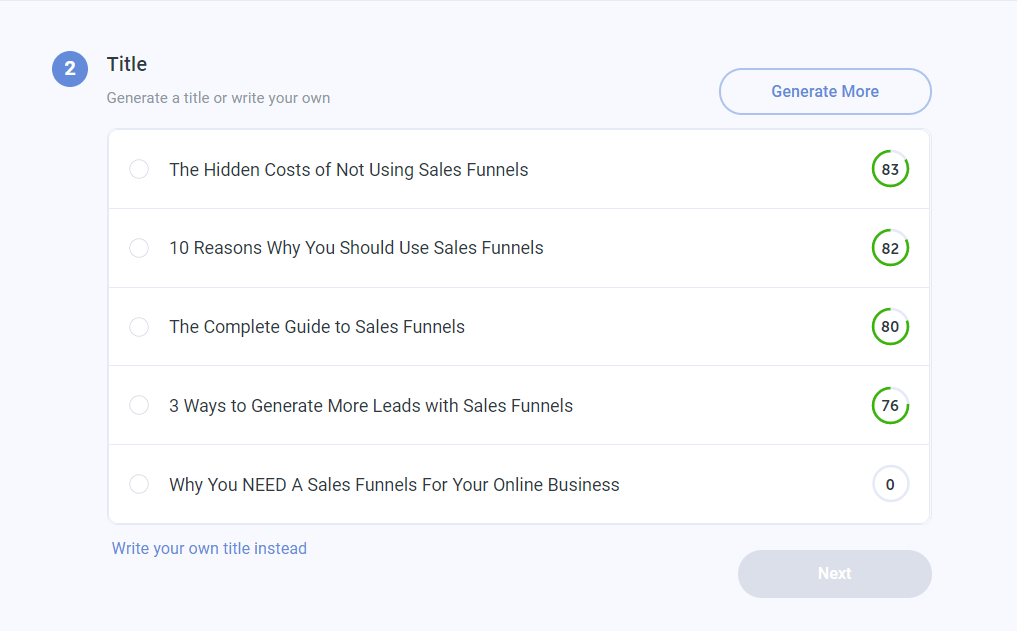1017x631 pixels.
Task: Select the 'Why You NEED' radio button
Action: 139,484
